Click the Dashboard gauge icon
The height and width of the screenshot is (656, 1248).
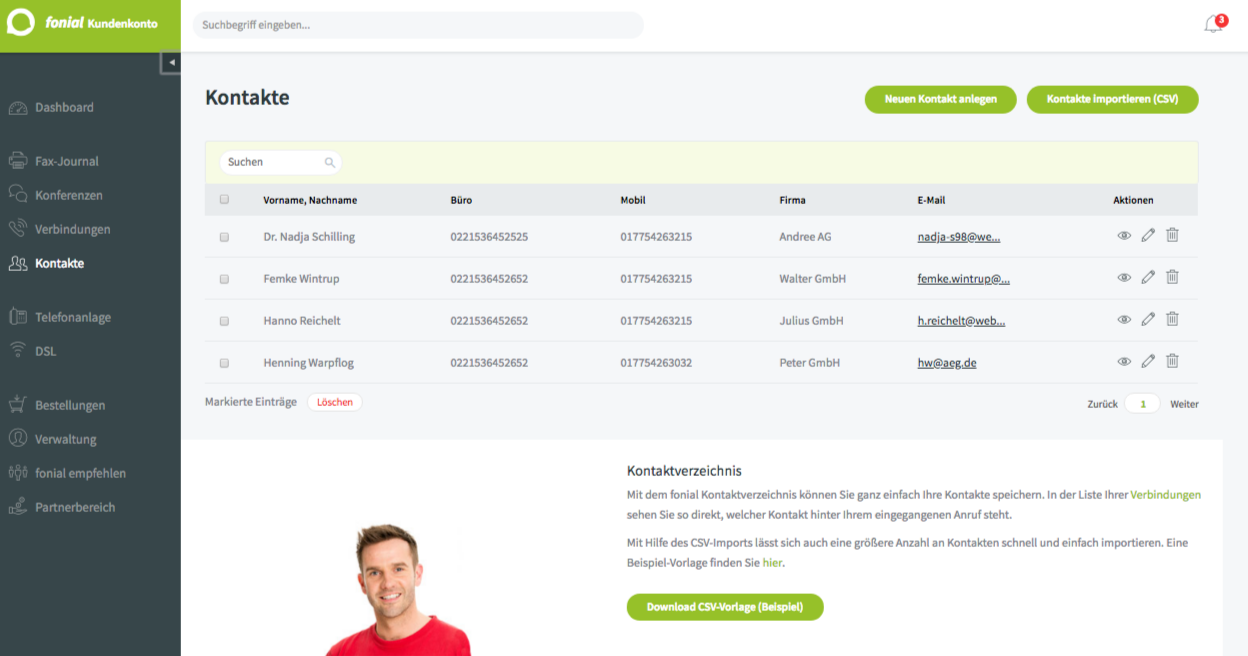point(17,108)
